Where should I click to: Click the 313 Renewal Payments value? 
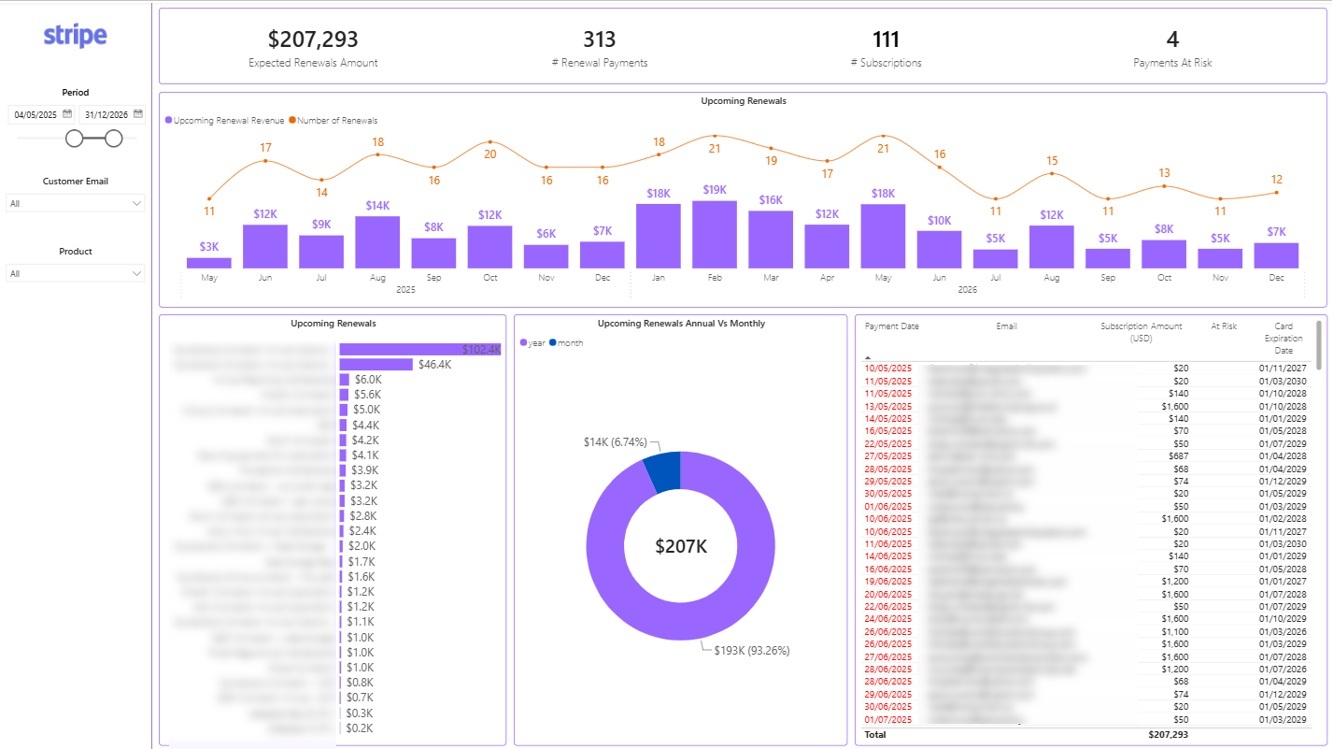coord(600,39)
